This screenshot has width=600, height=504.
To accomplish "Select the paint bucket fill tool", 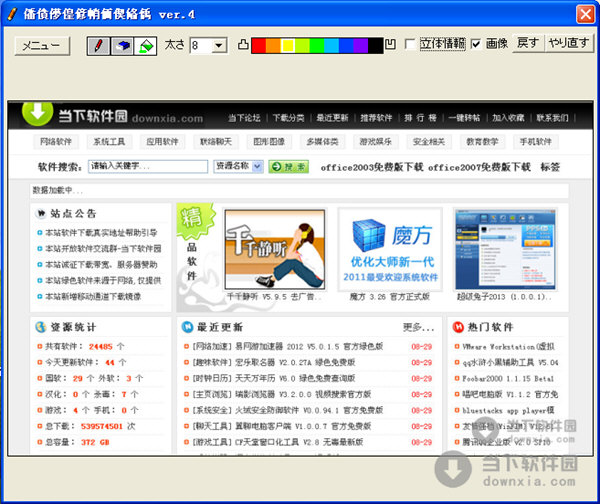I will point(145,46).
